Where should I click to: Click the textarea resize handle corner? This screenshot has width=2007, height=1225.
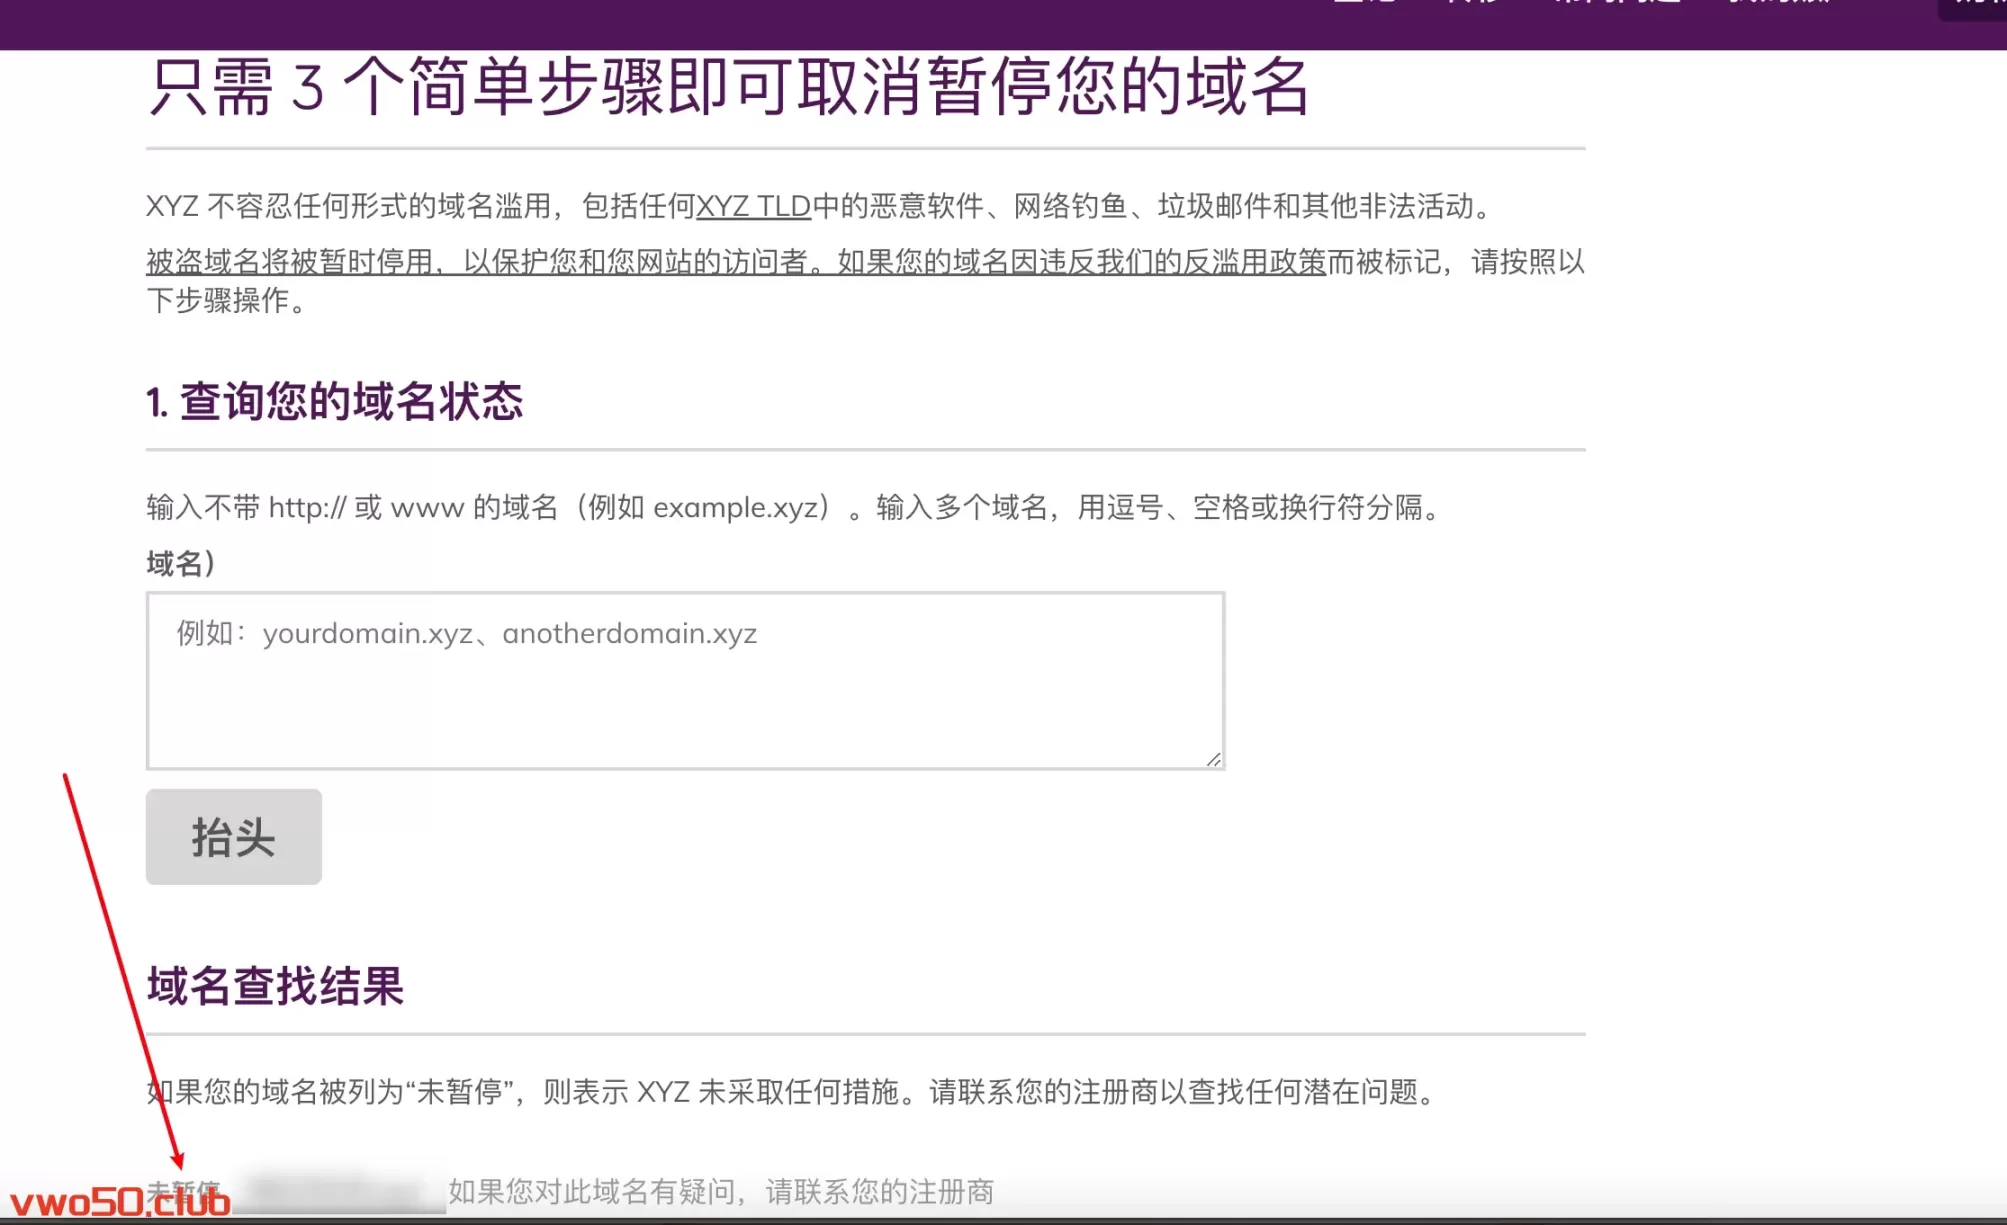pyautogui.click(x=1213, y=759)
